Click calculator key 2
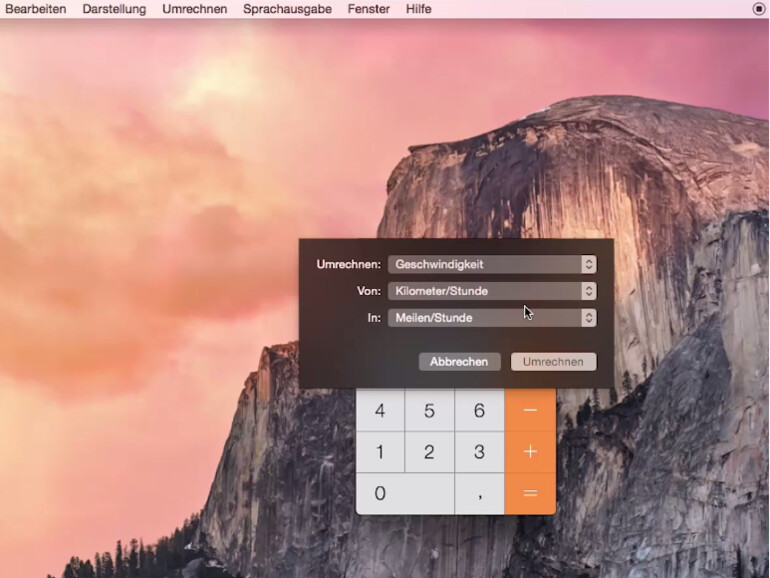This screenshot has width=770, height=578. (x=430, y=452)
